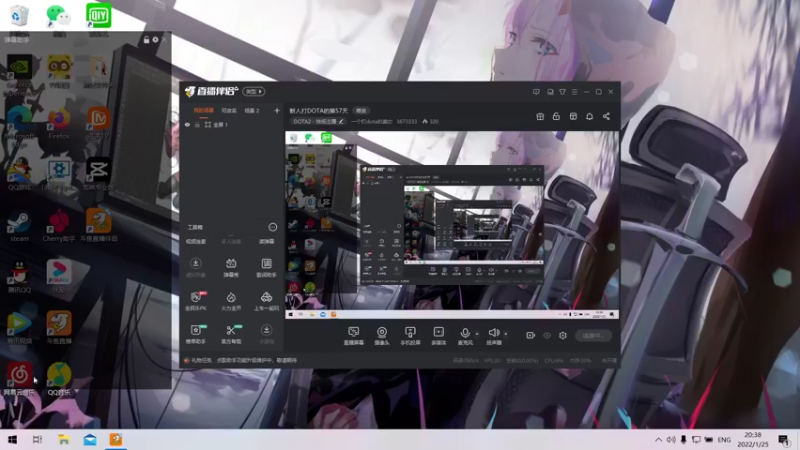Open the 官方剪辑 scissors clip tool
Viewport: 800px width, 450px height.
pyautogui.click(x=231, y=334)
